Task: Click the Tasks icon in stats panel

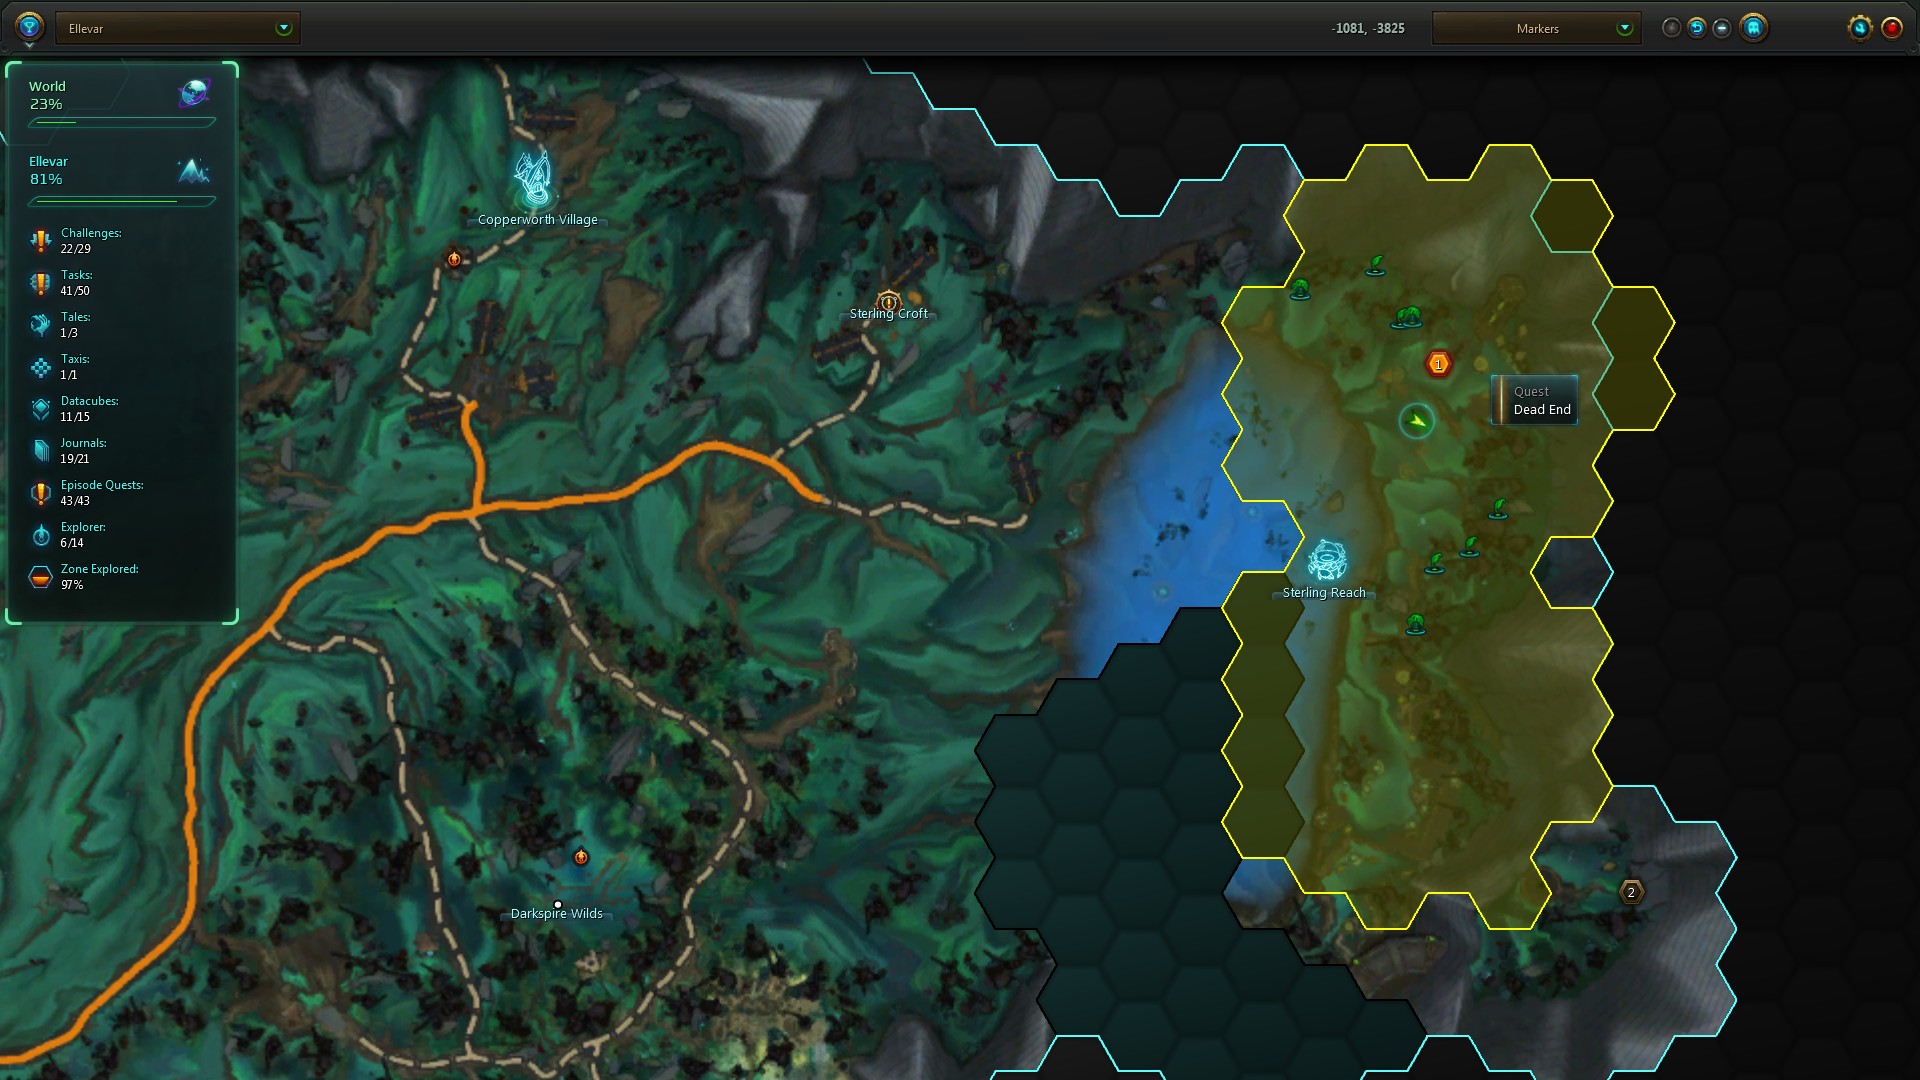Action: tap(40, 283)
